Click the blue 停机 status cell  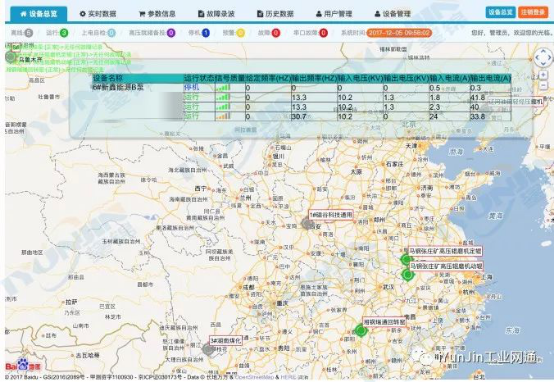191,87
